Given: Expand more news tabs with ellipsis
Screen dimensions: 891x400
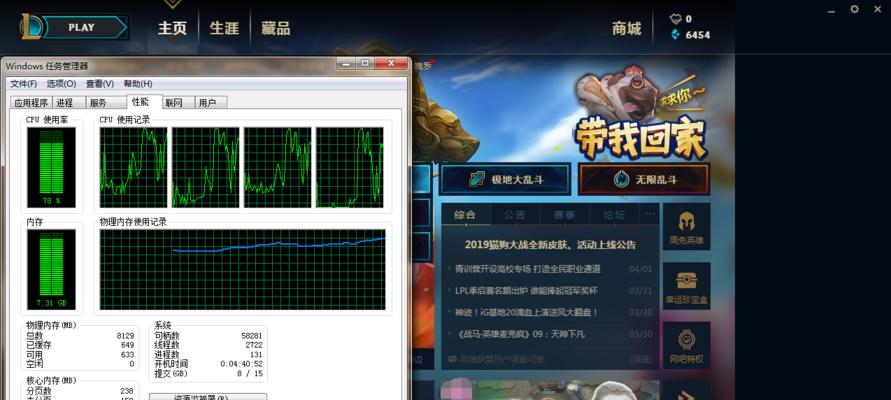Looking at the screenshot, I should click(x=649, y=214).
